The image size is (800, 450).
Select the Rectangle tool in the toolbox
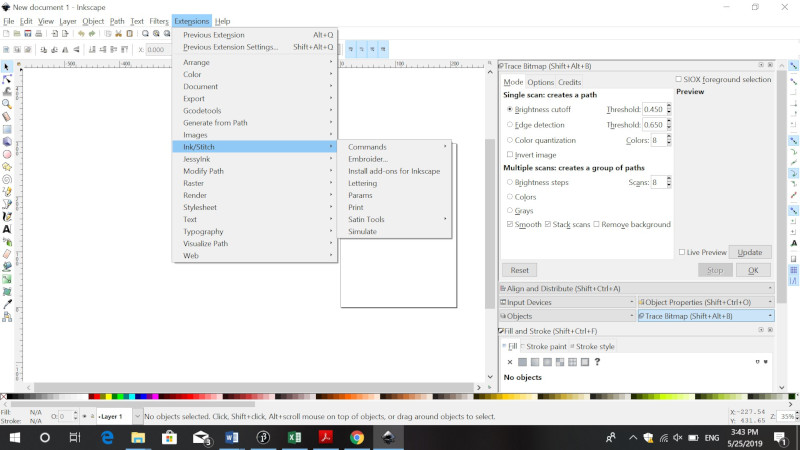(7, 129)
